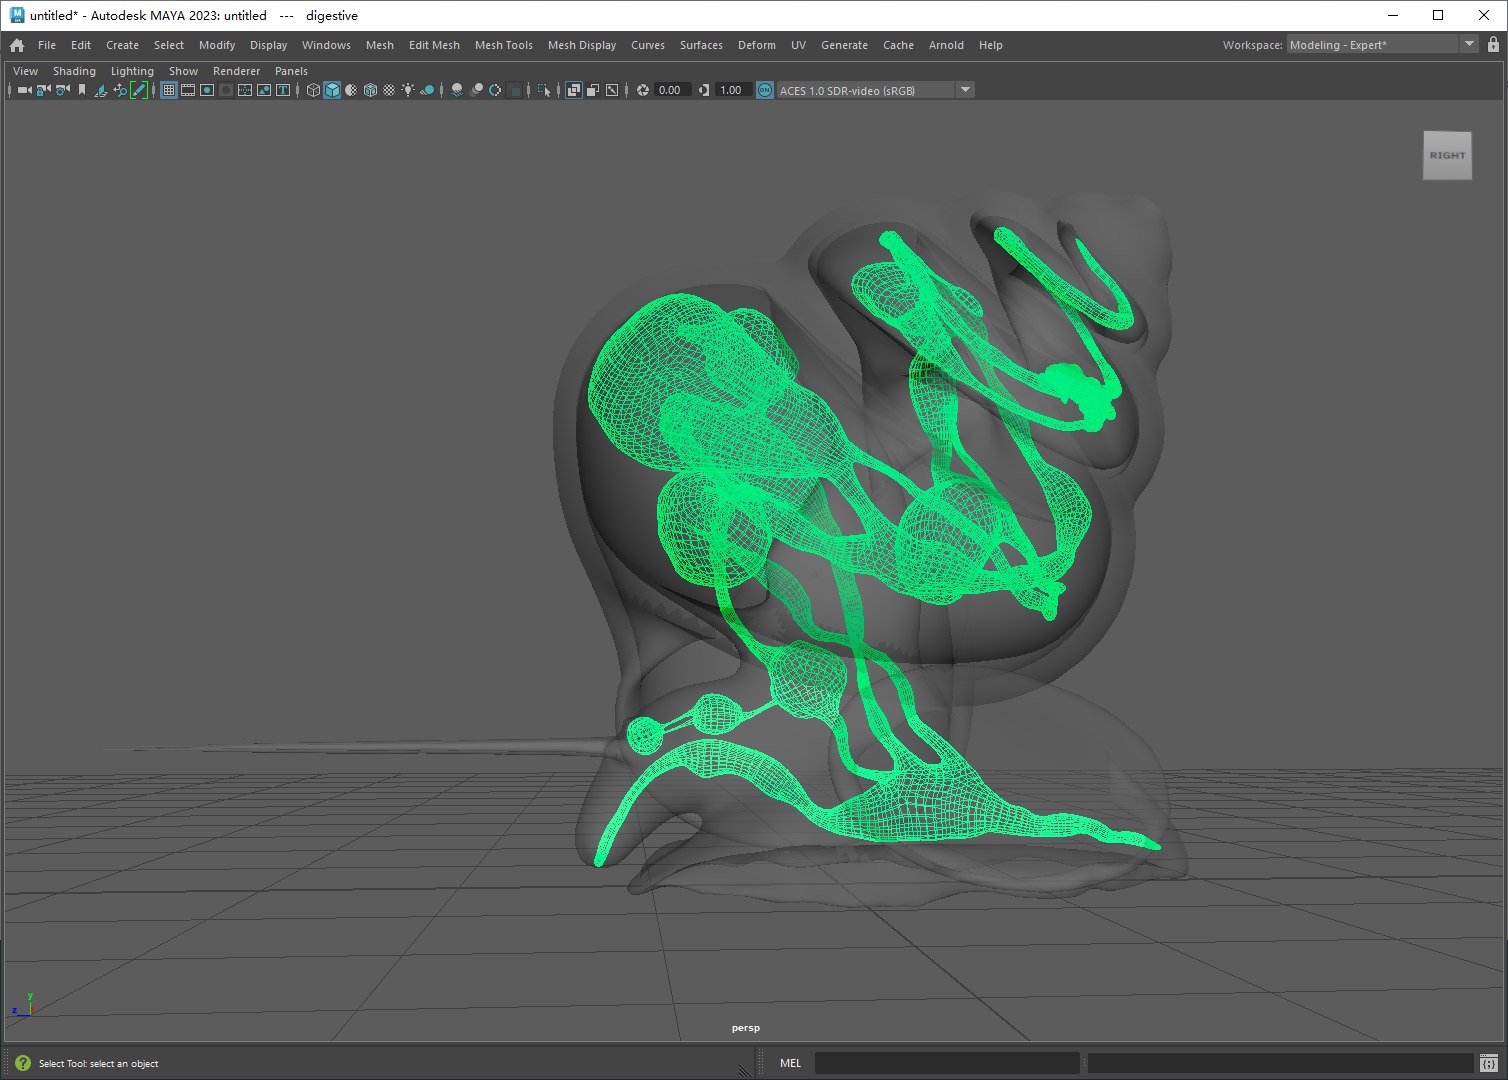Screen dimensions: 1508x1080
Task: Click the Lock Camera icon
Action: 43,90
